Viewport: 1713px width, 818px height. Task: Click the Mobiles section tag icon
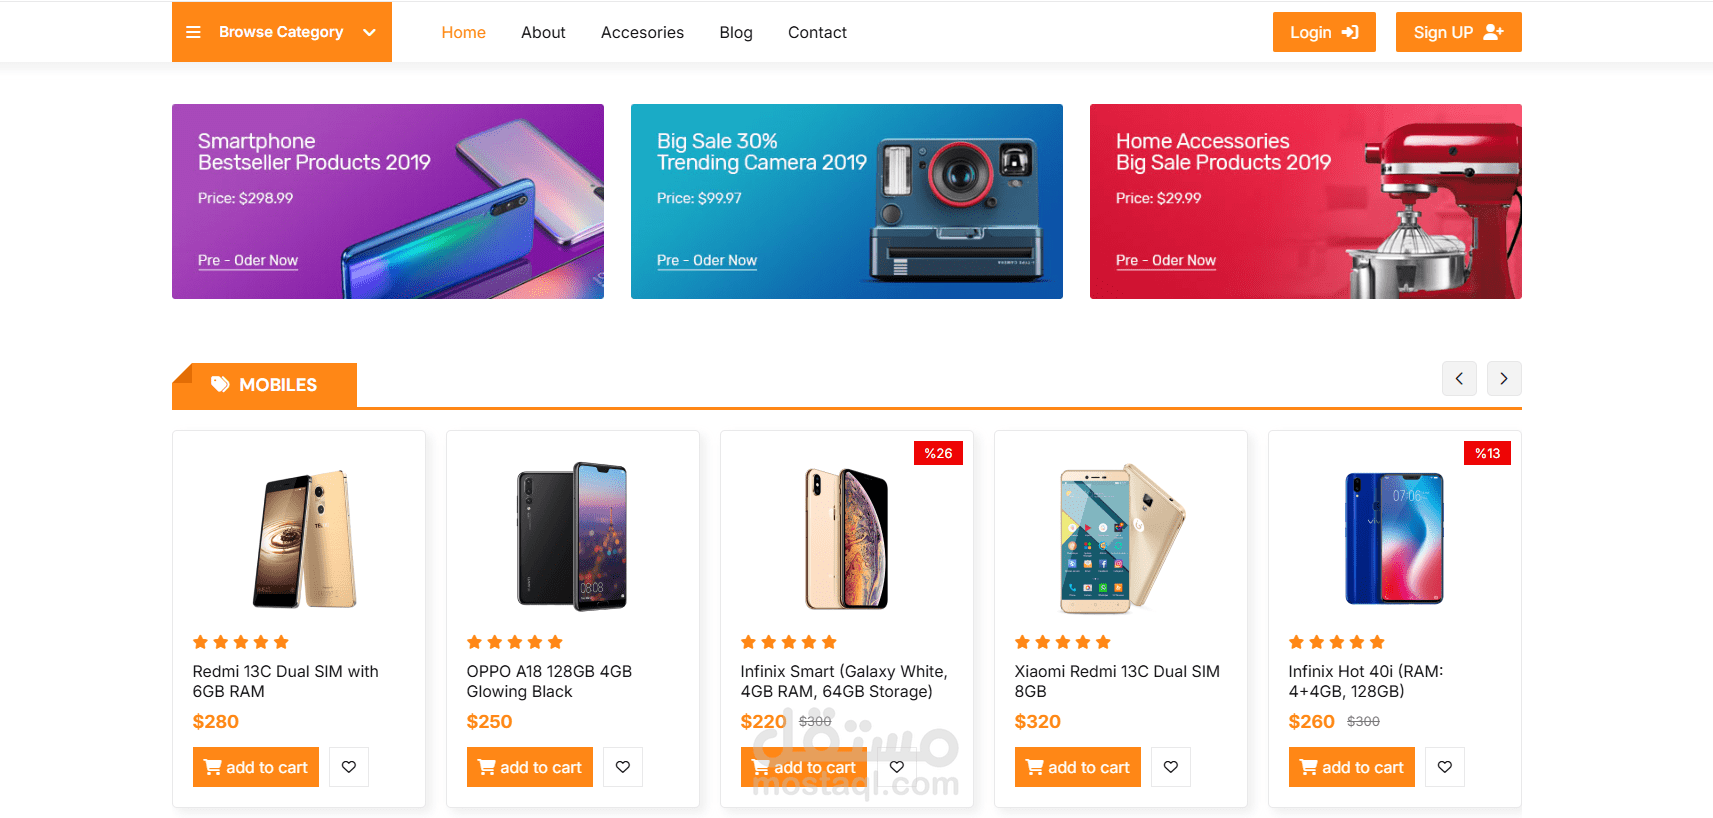click(220, 385)
